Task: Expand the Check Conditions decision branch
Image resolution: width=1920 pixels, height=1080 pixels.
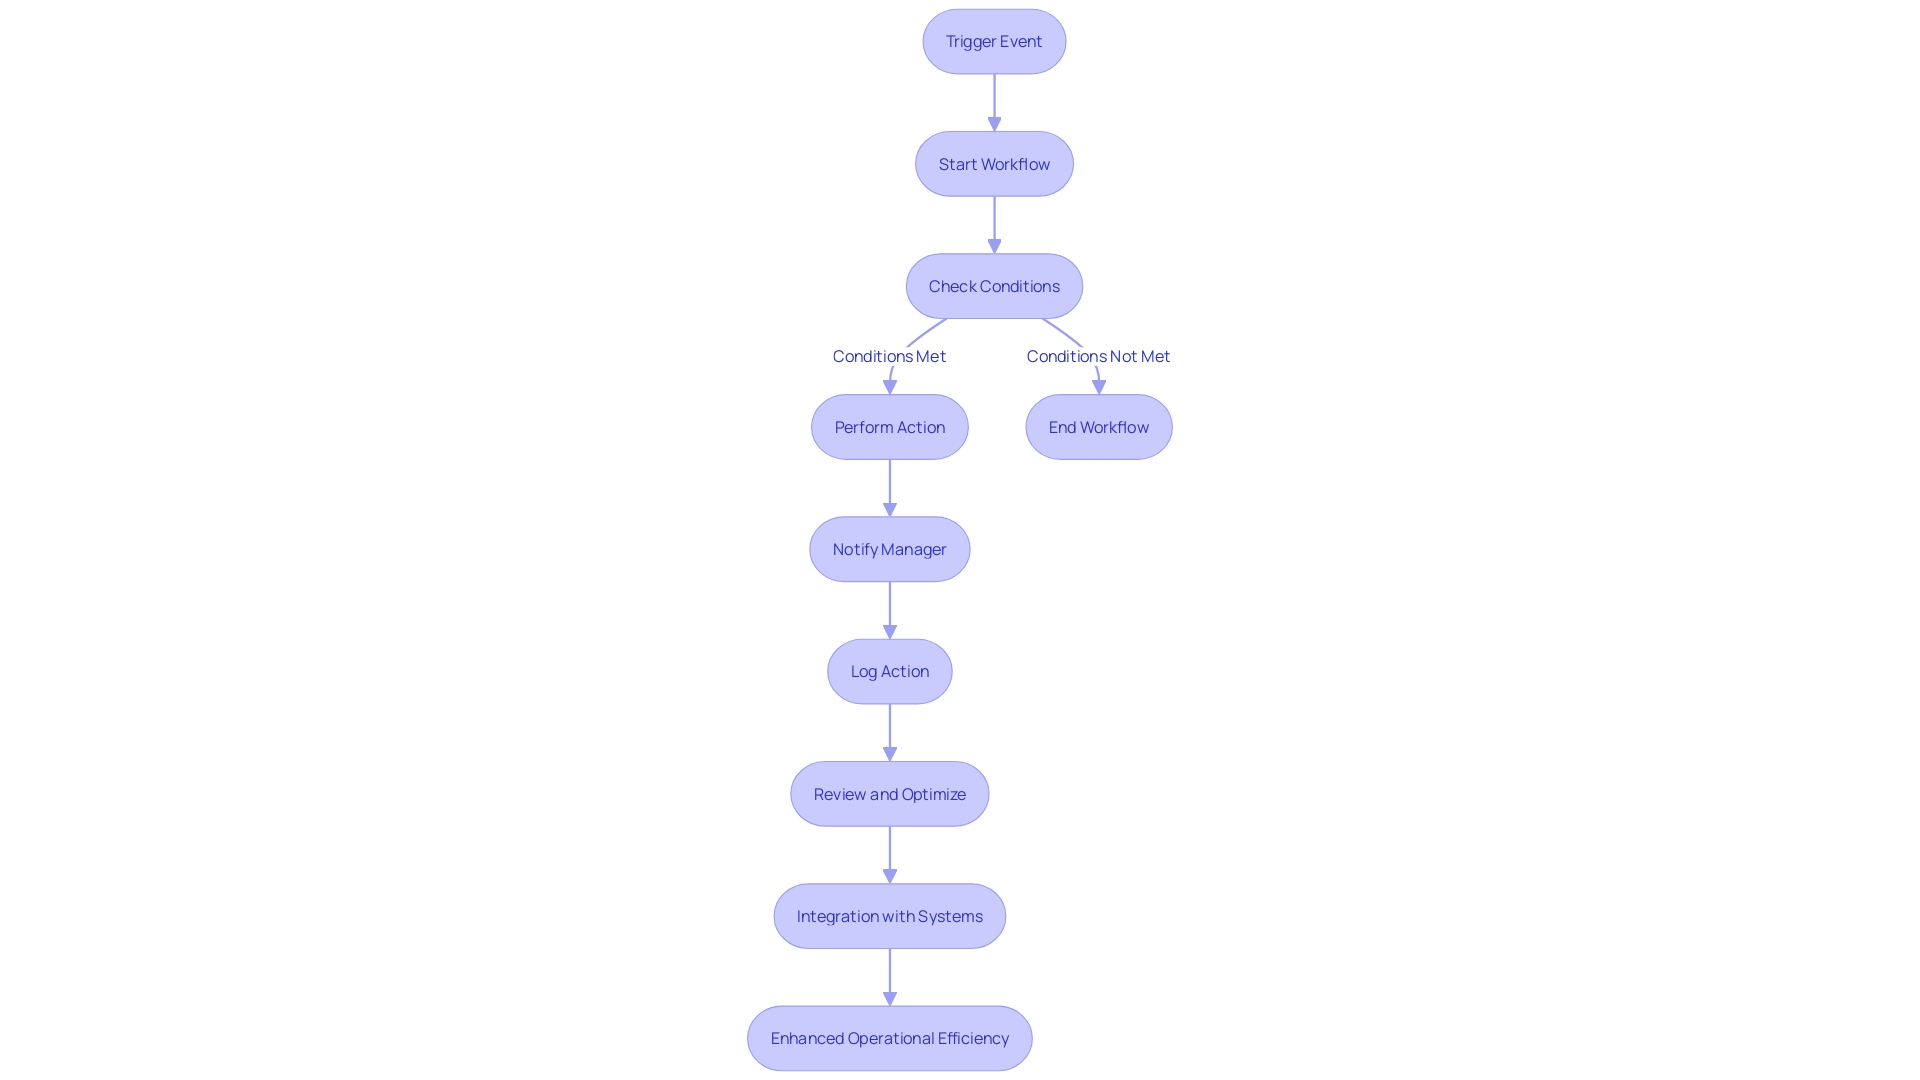Action: 994,286
